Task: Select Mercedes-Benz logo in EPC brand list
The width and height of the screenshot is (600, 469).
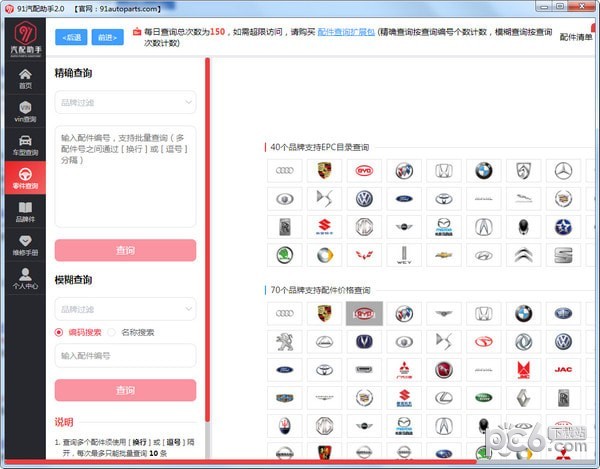Action: coord(563,171)
